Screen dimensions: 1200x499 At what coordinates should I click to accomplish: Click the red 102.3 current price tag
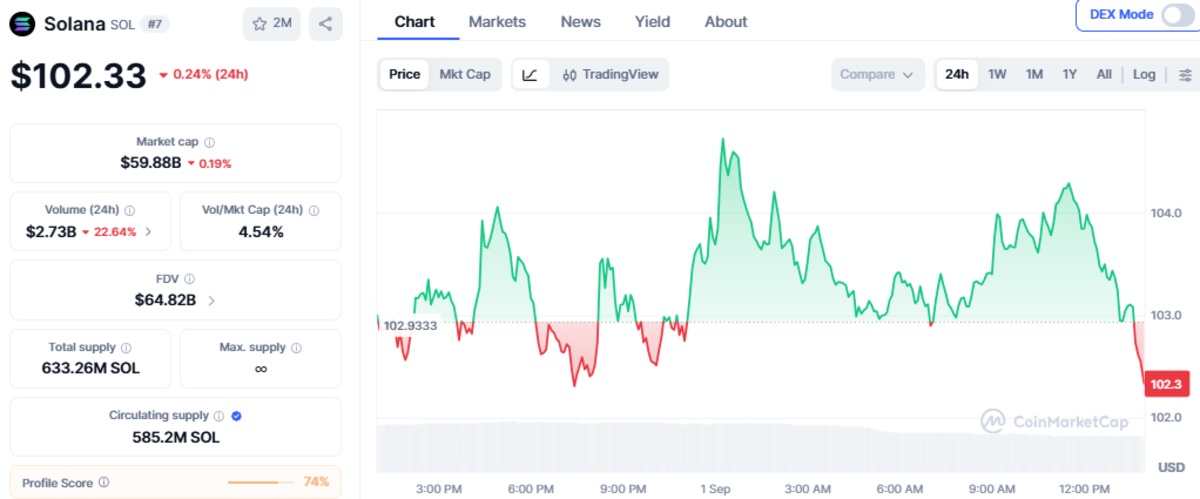tap(1165, 385)
